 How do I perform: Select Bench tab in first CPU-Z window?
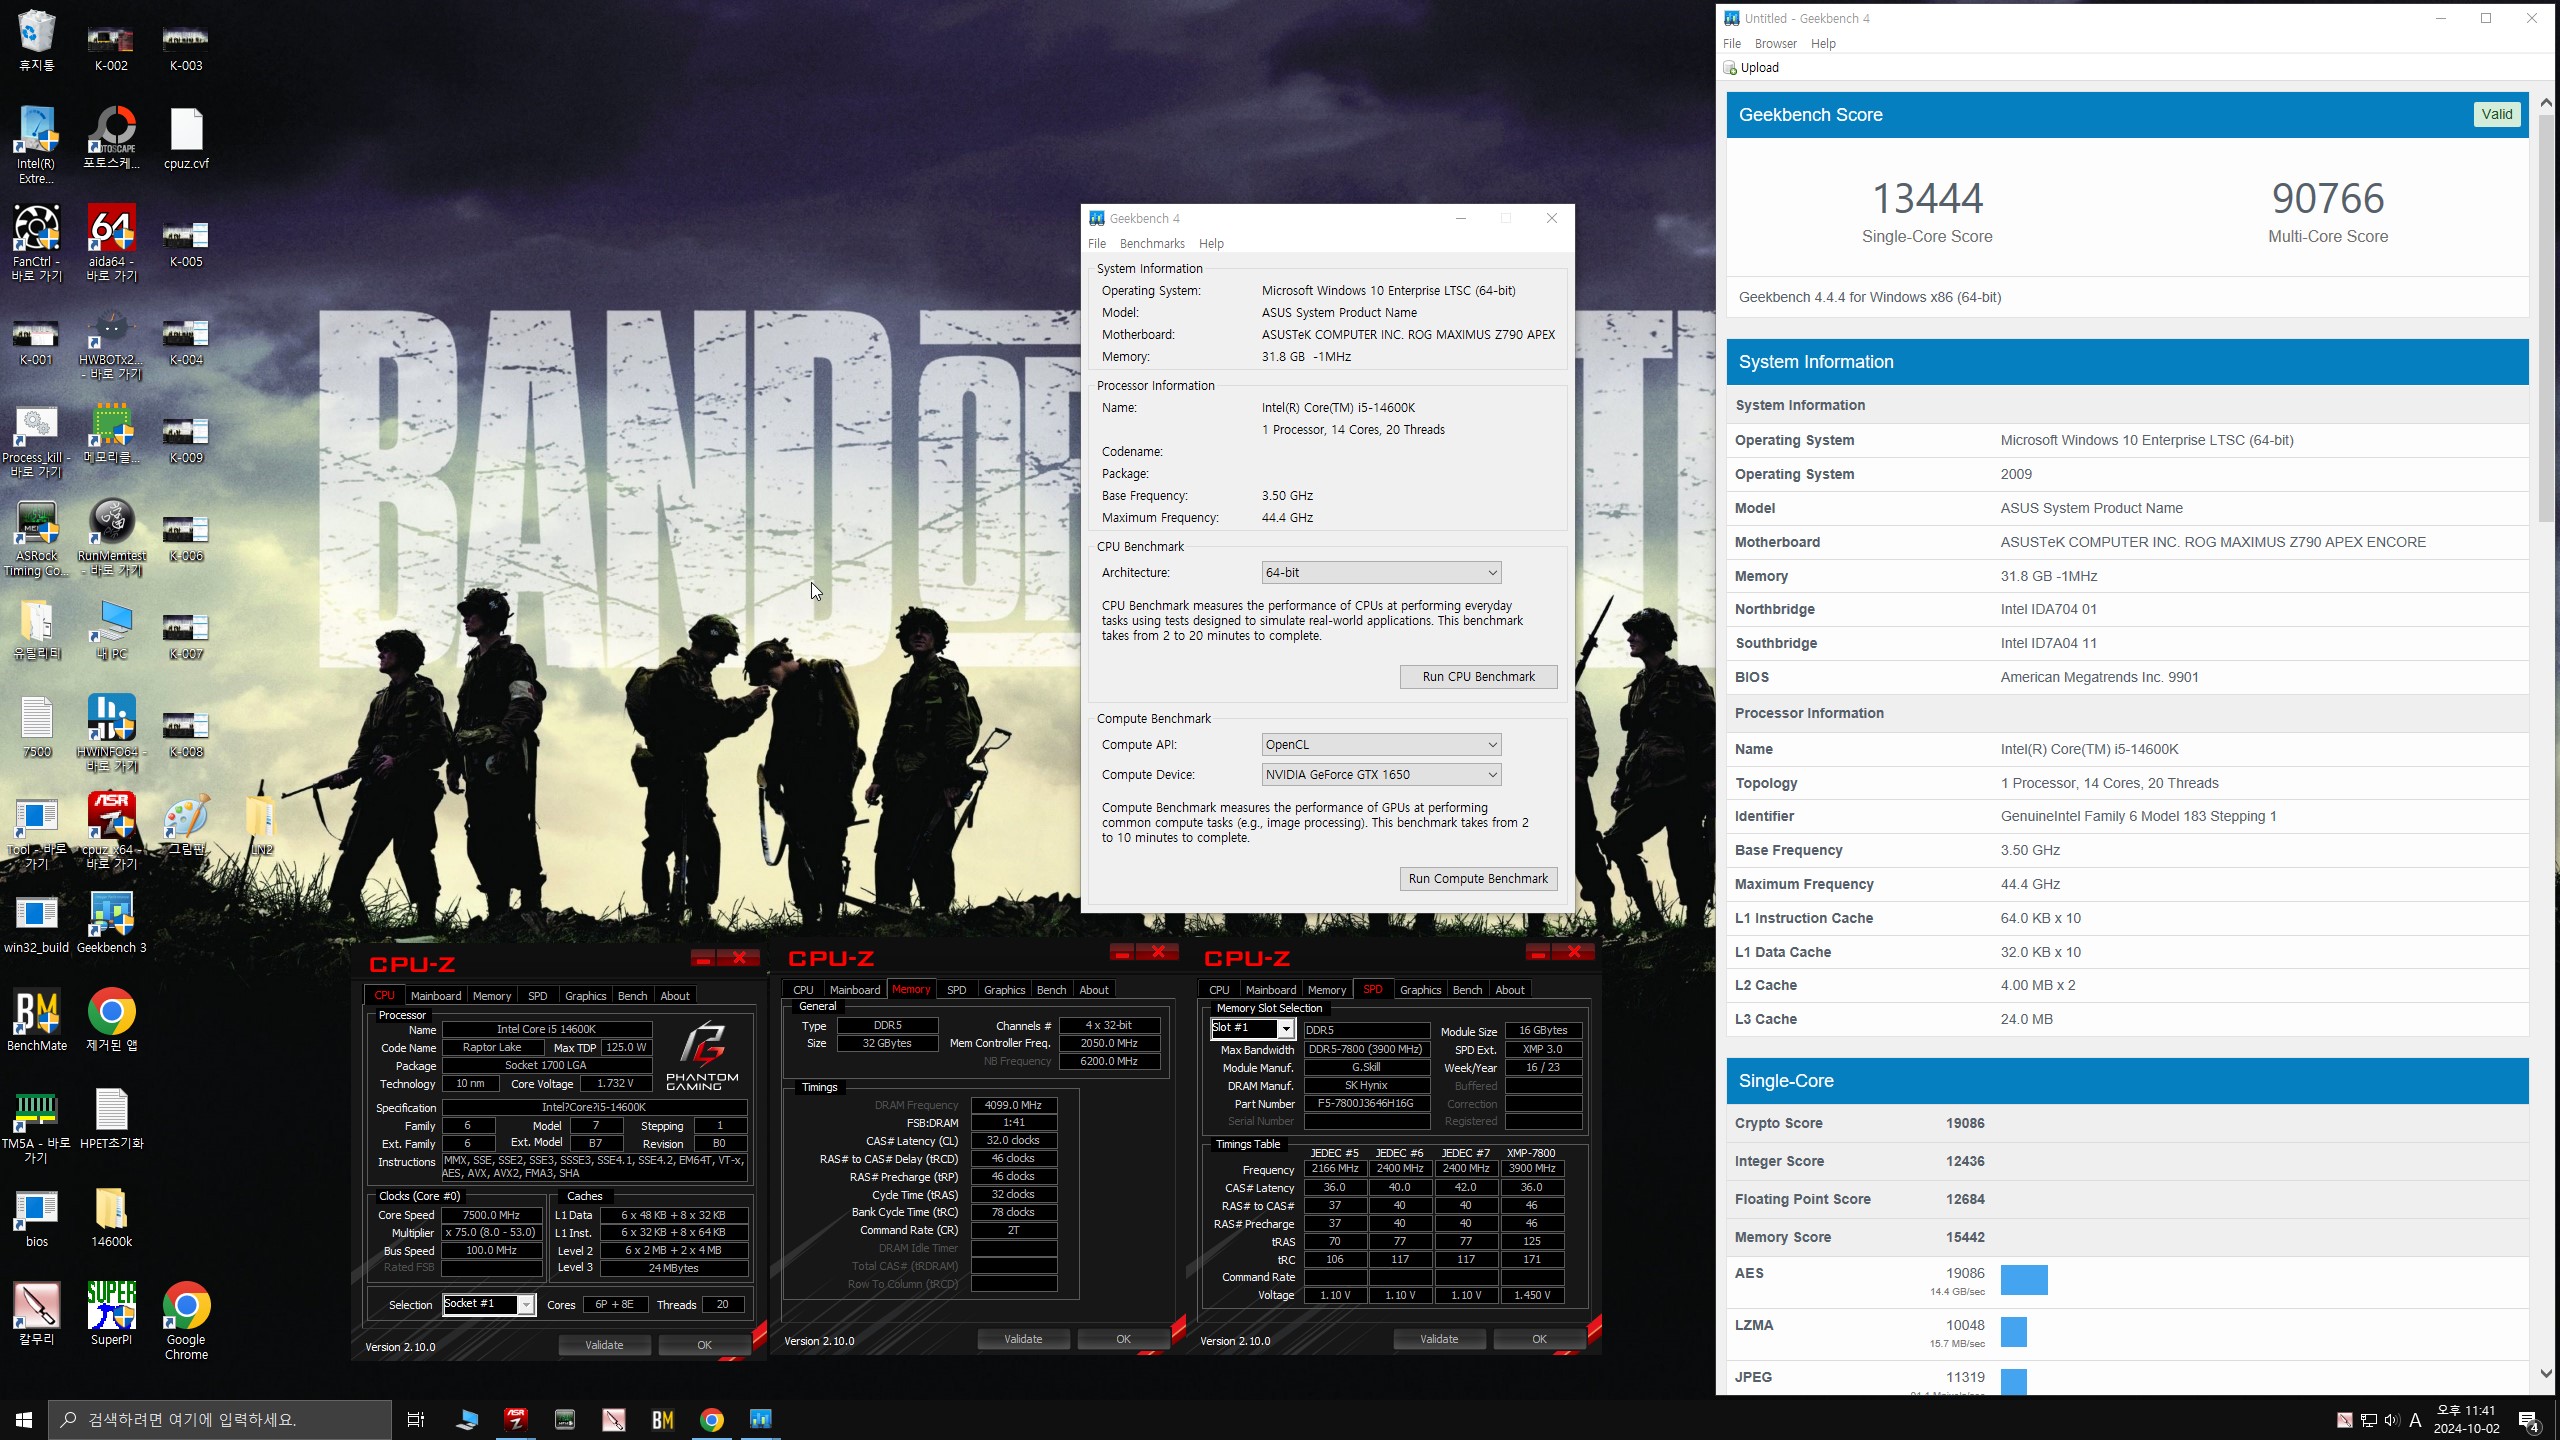(x=632, y=996)
